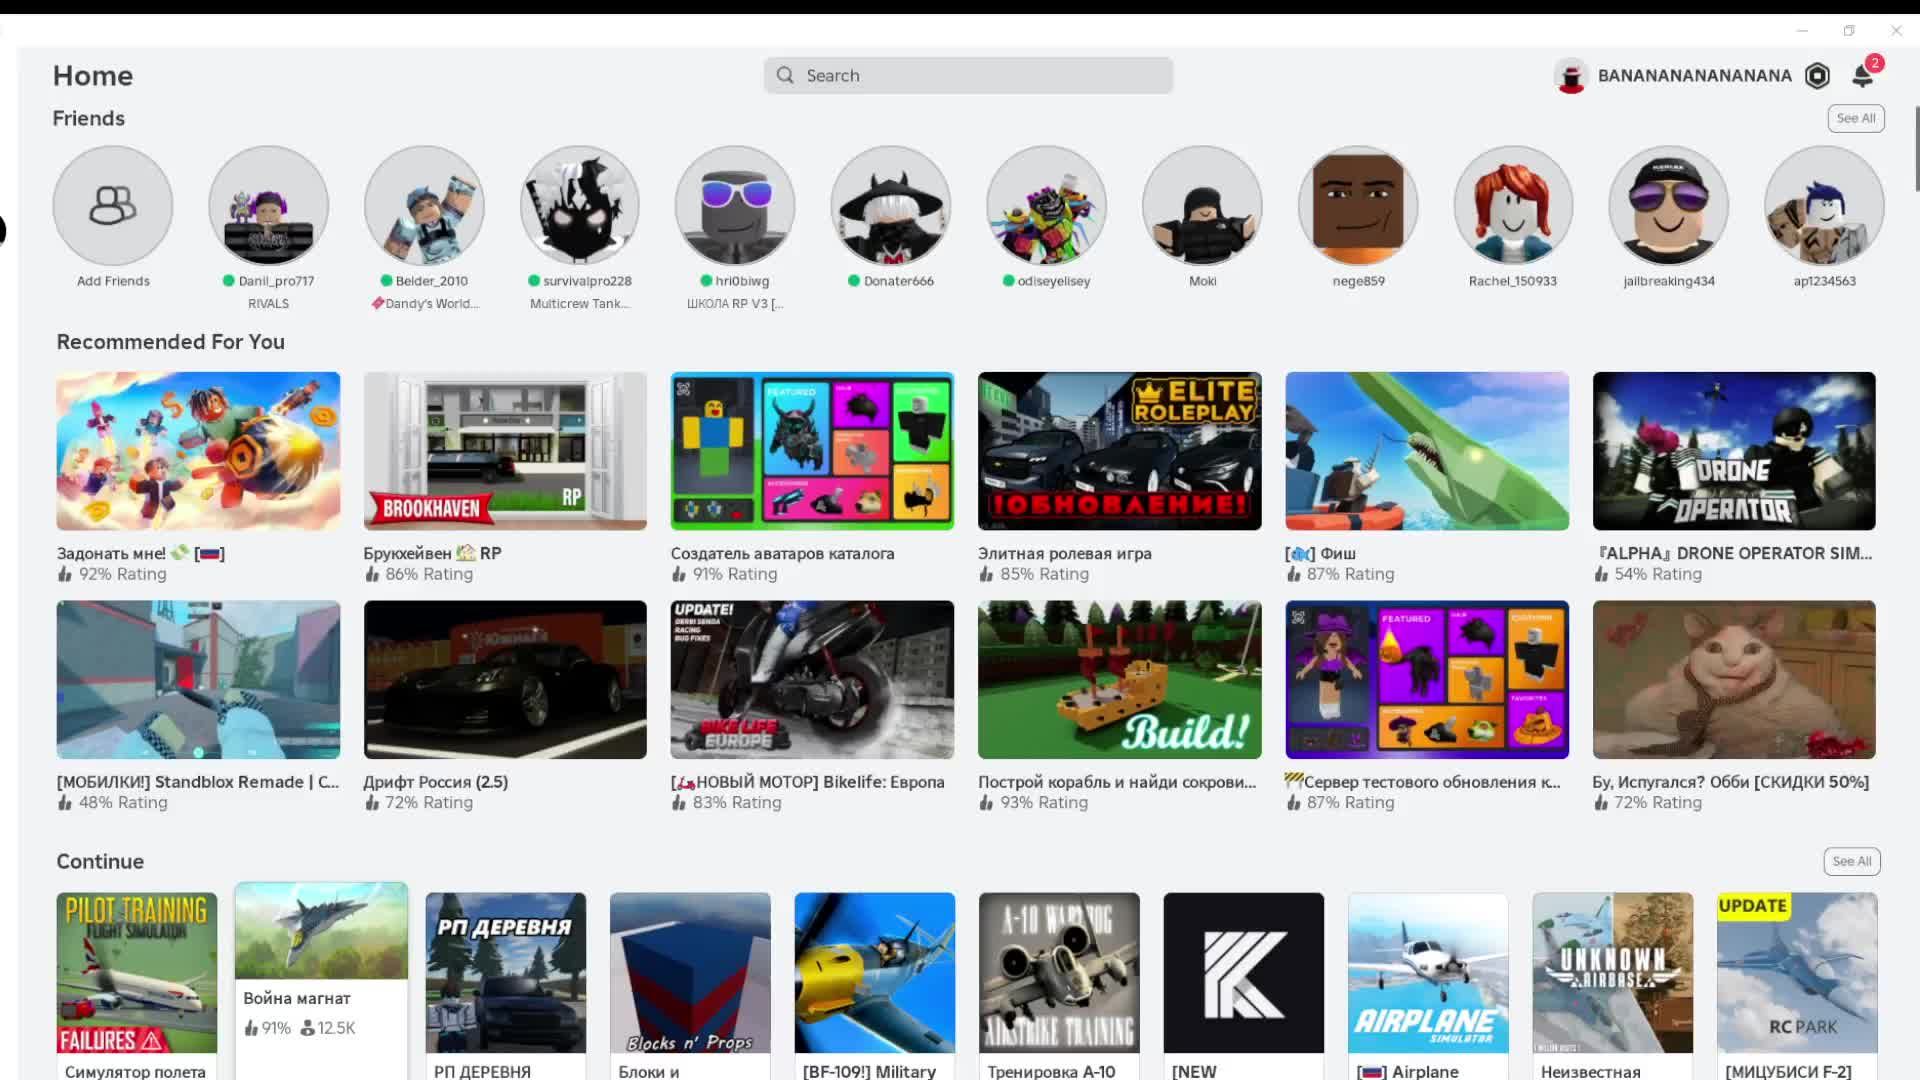
Task: Open Rachel_150933 friend avatar
Action: coord(1513,206)
